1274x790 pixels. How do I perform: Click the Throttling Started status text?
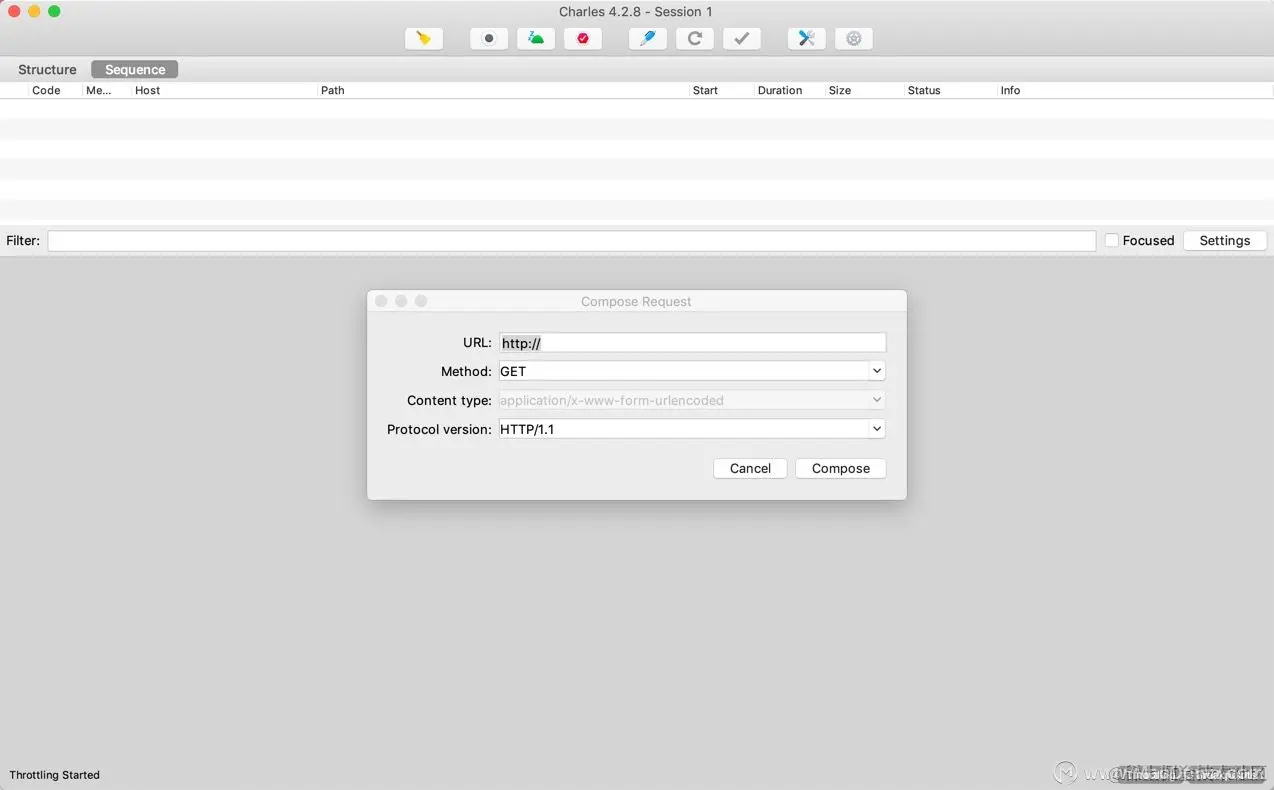click(55, 775)
